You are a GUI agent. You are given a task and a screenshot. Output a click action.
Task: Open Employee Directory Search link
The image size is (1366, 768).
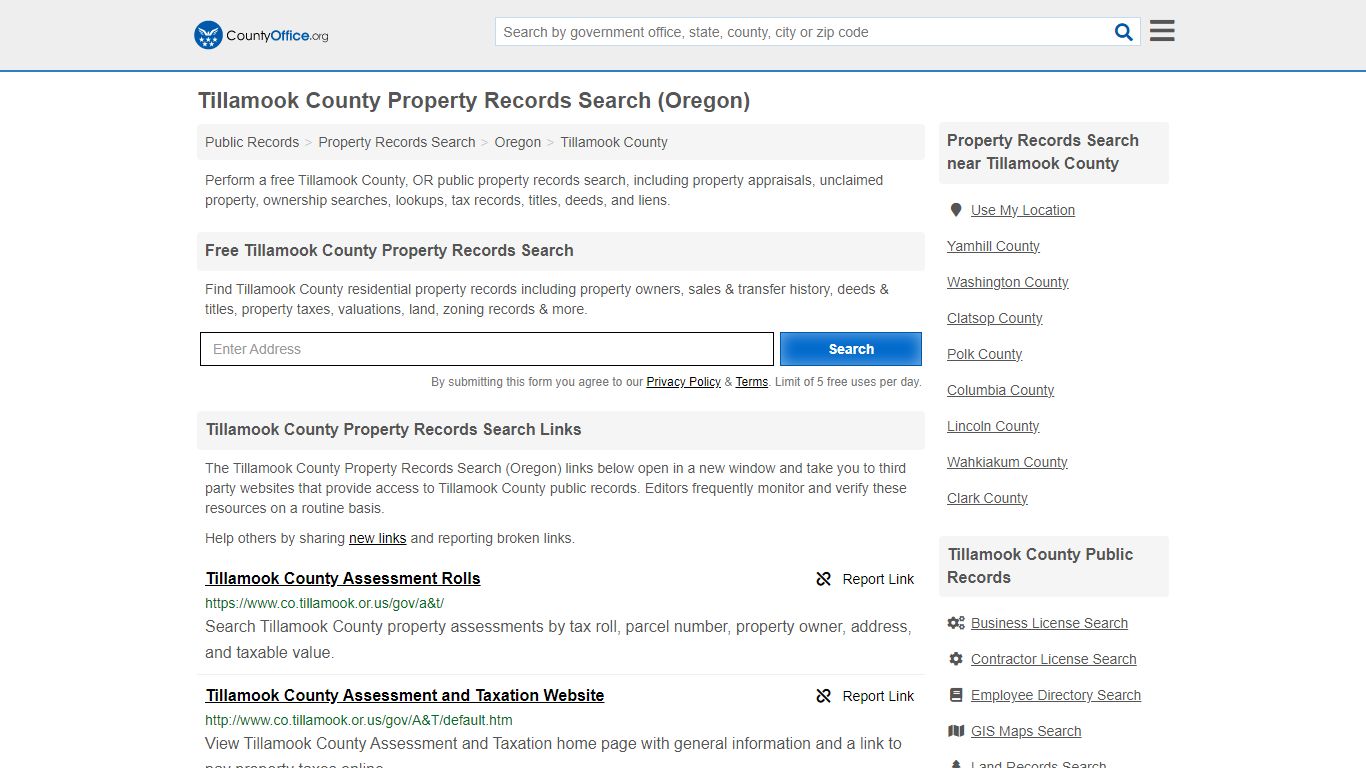(x=1056, y=695)
